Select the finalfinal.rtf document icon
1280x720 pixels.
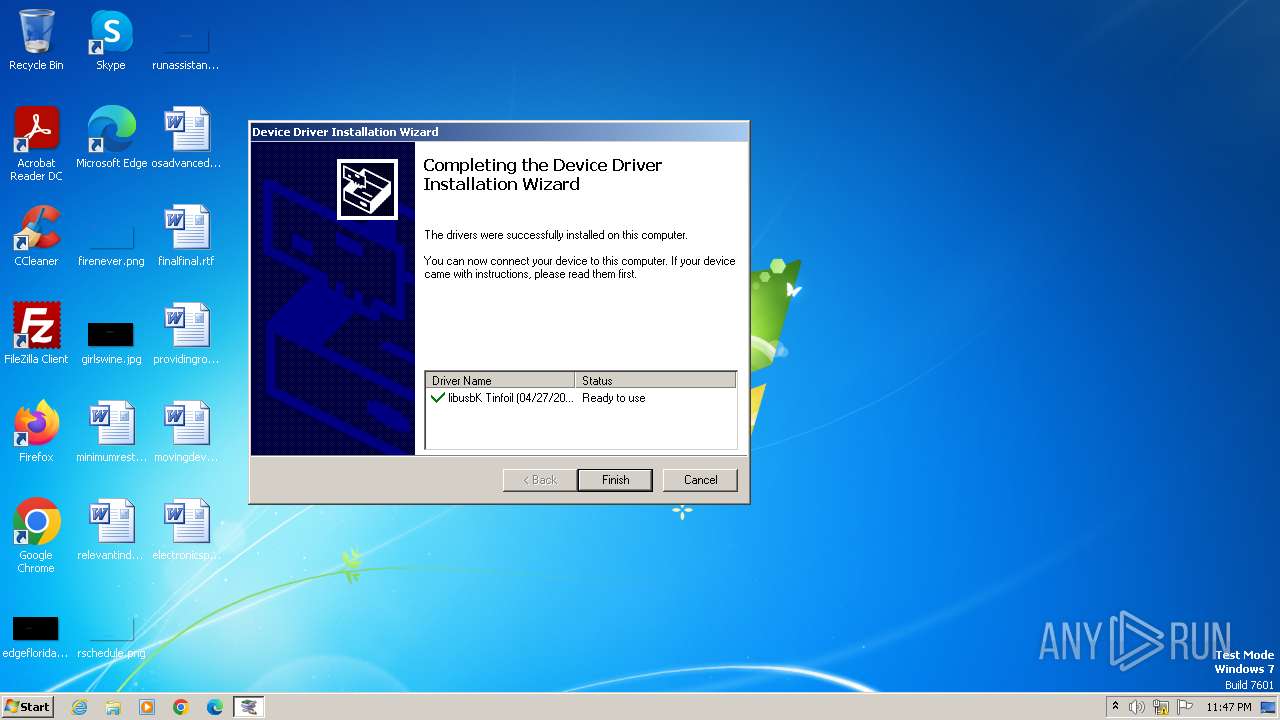(x=186, y=235)
